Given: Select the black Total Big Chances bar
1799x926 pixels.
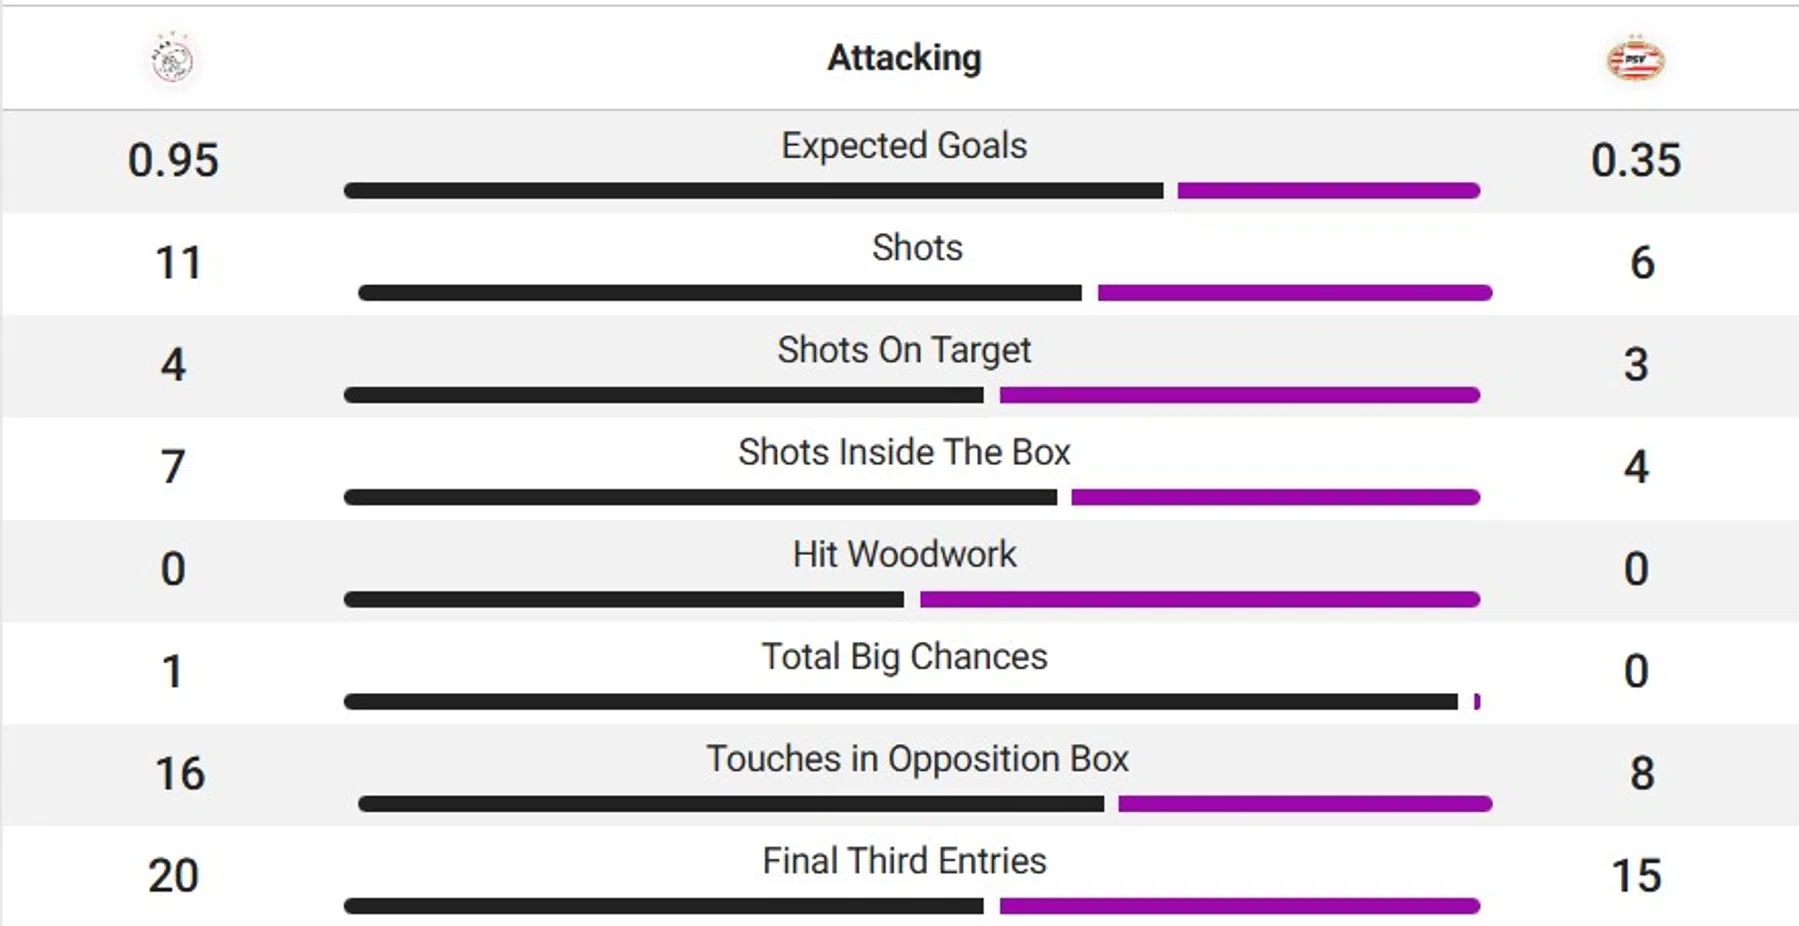Looking at the screenshot, I should [x=900, y=702].
